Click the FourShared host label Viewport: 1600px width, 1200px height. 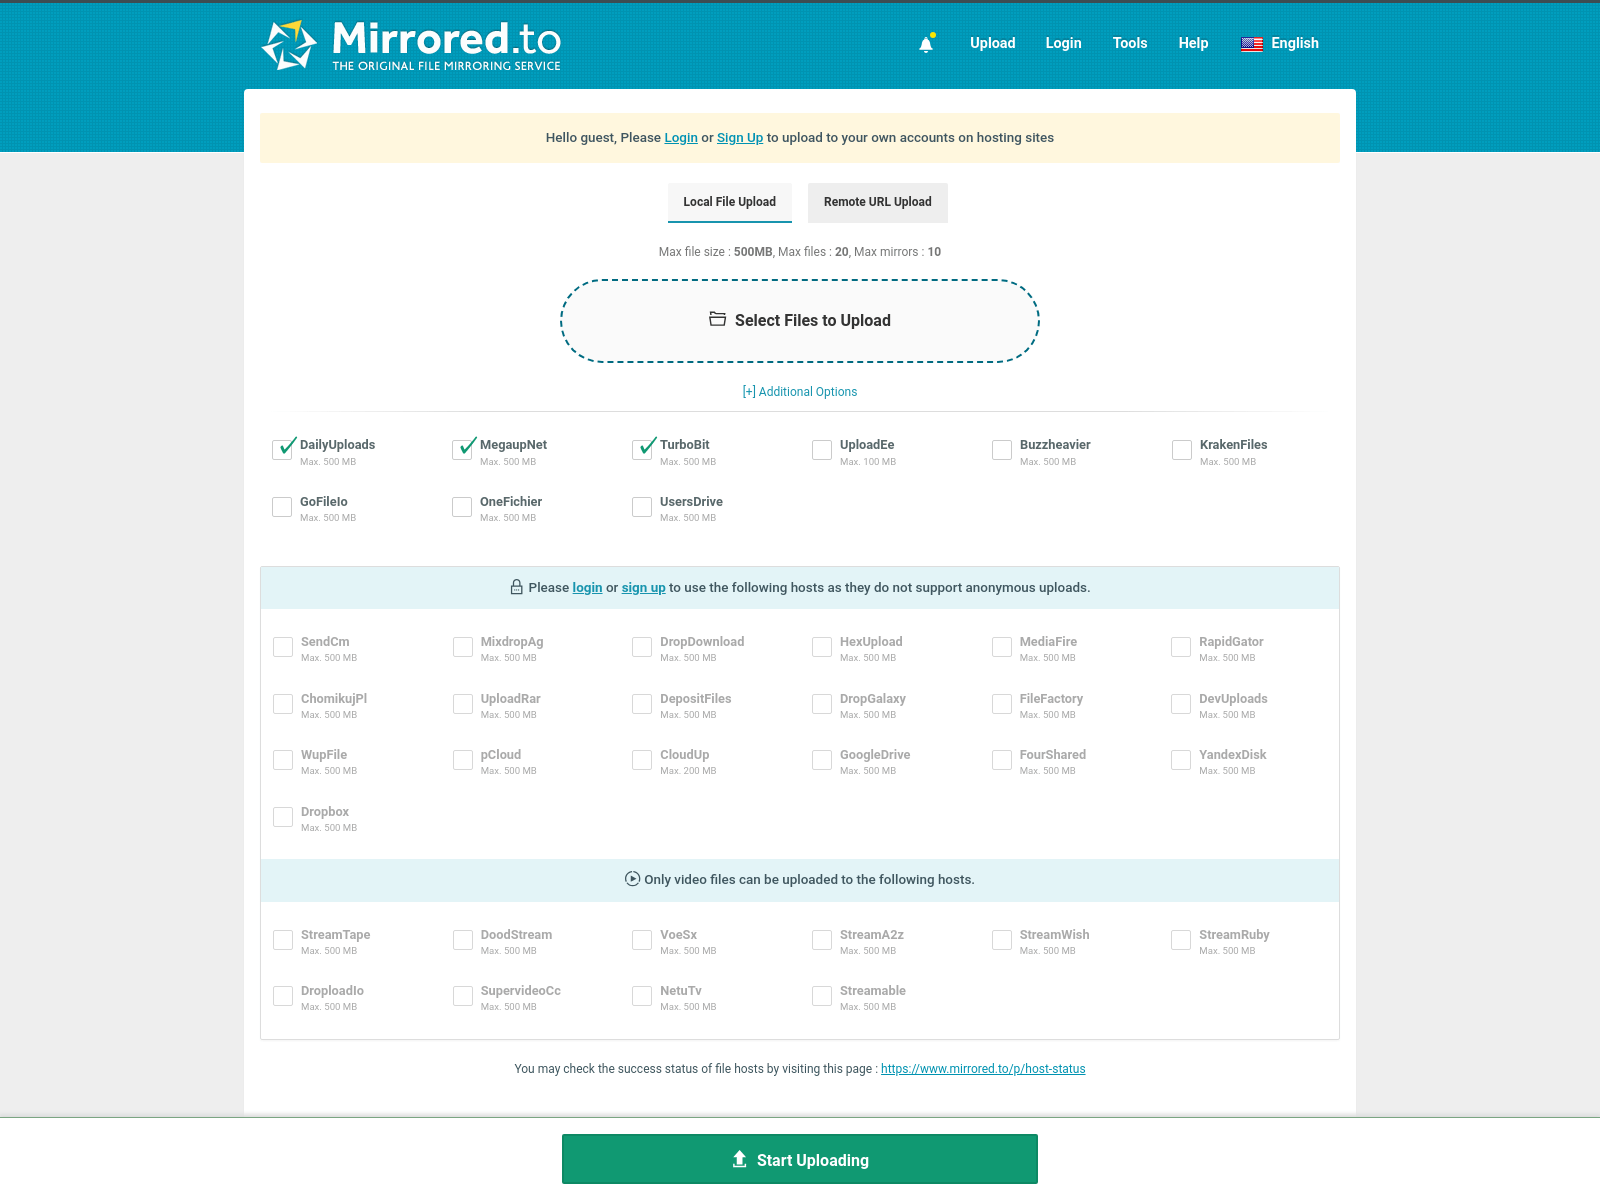(x=1053, y=755)
